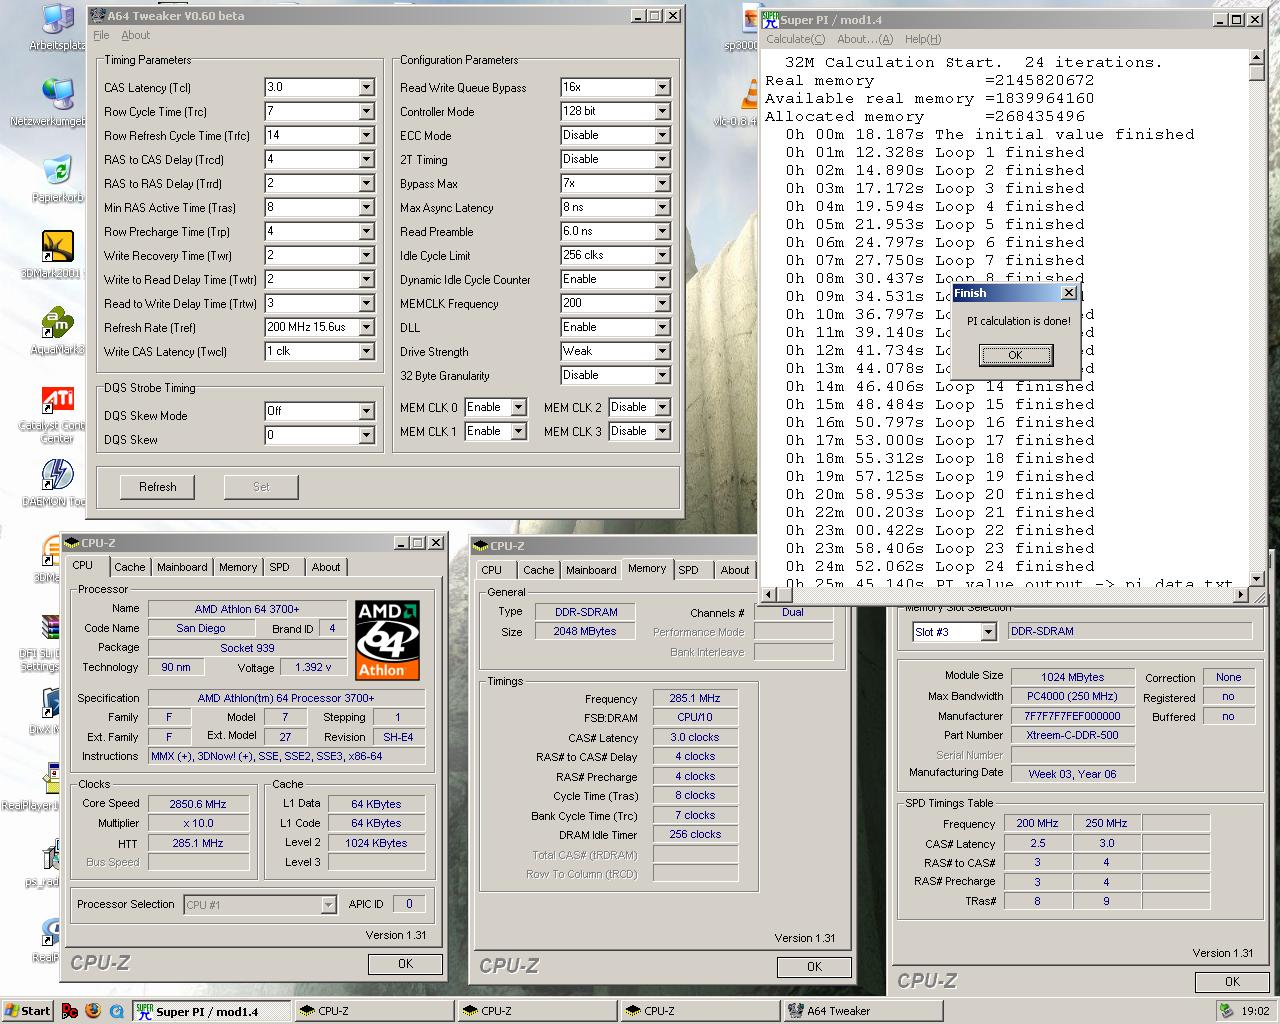Open the Refresh Rate (Tref) dropdown

pyautogui.click(x=366, y=327)
